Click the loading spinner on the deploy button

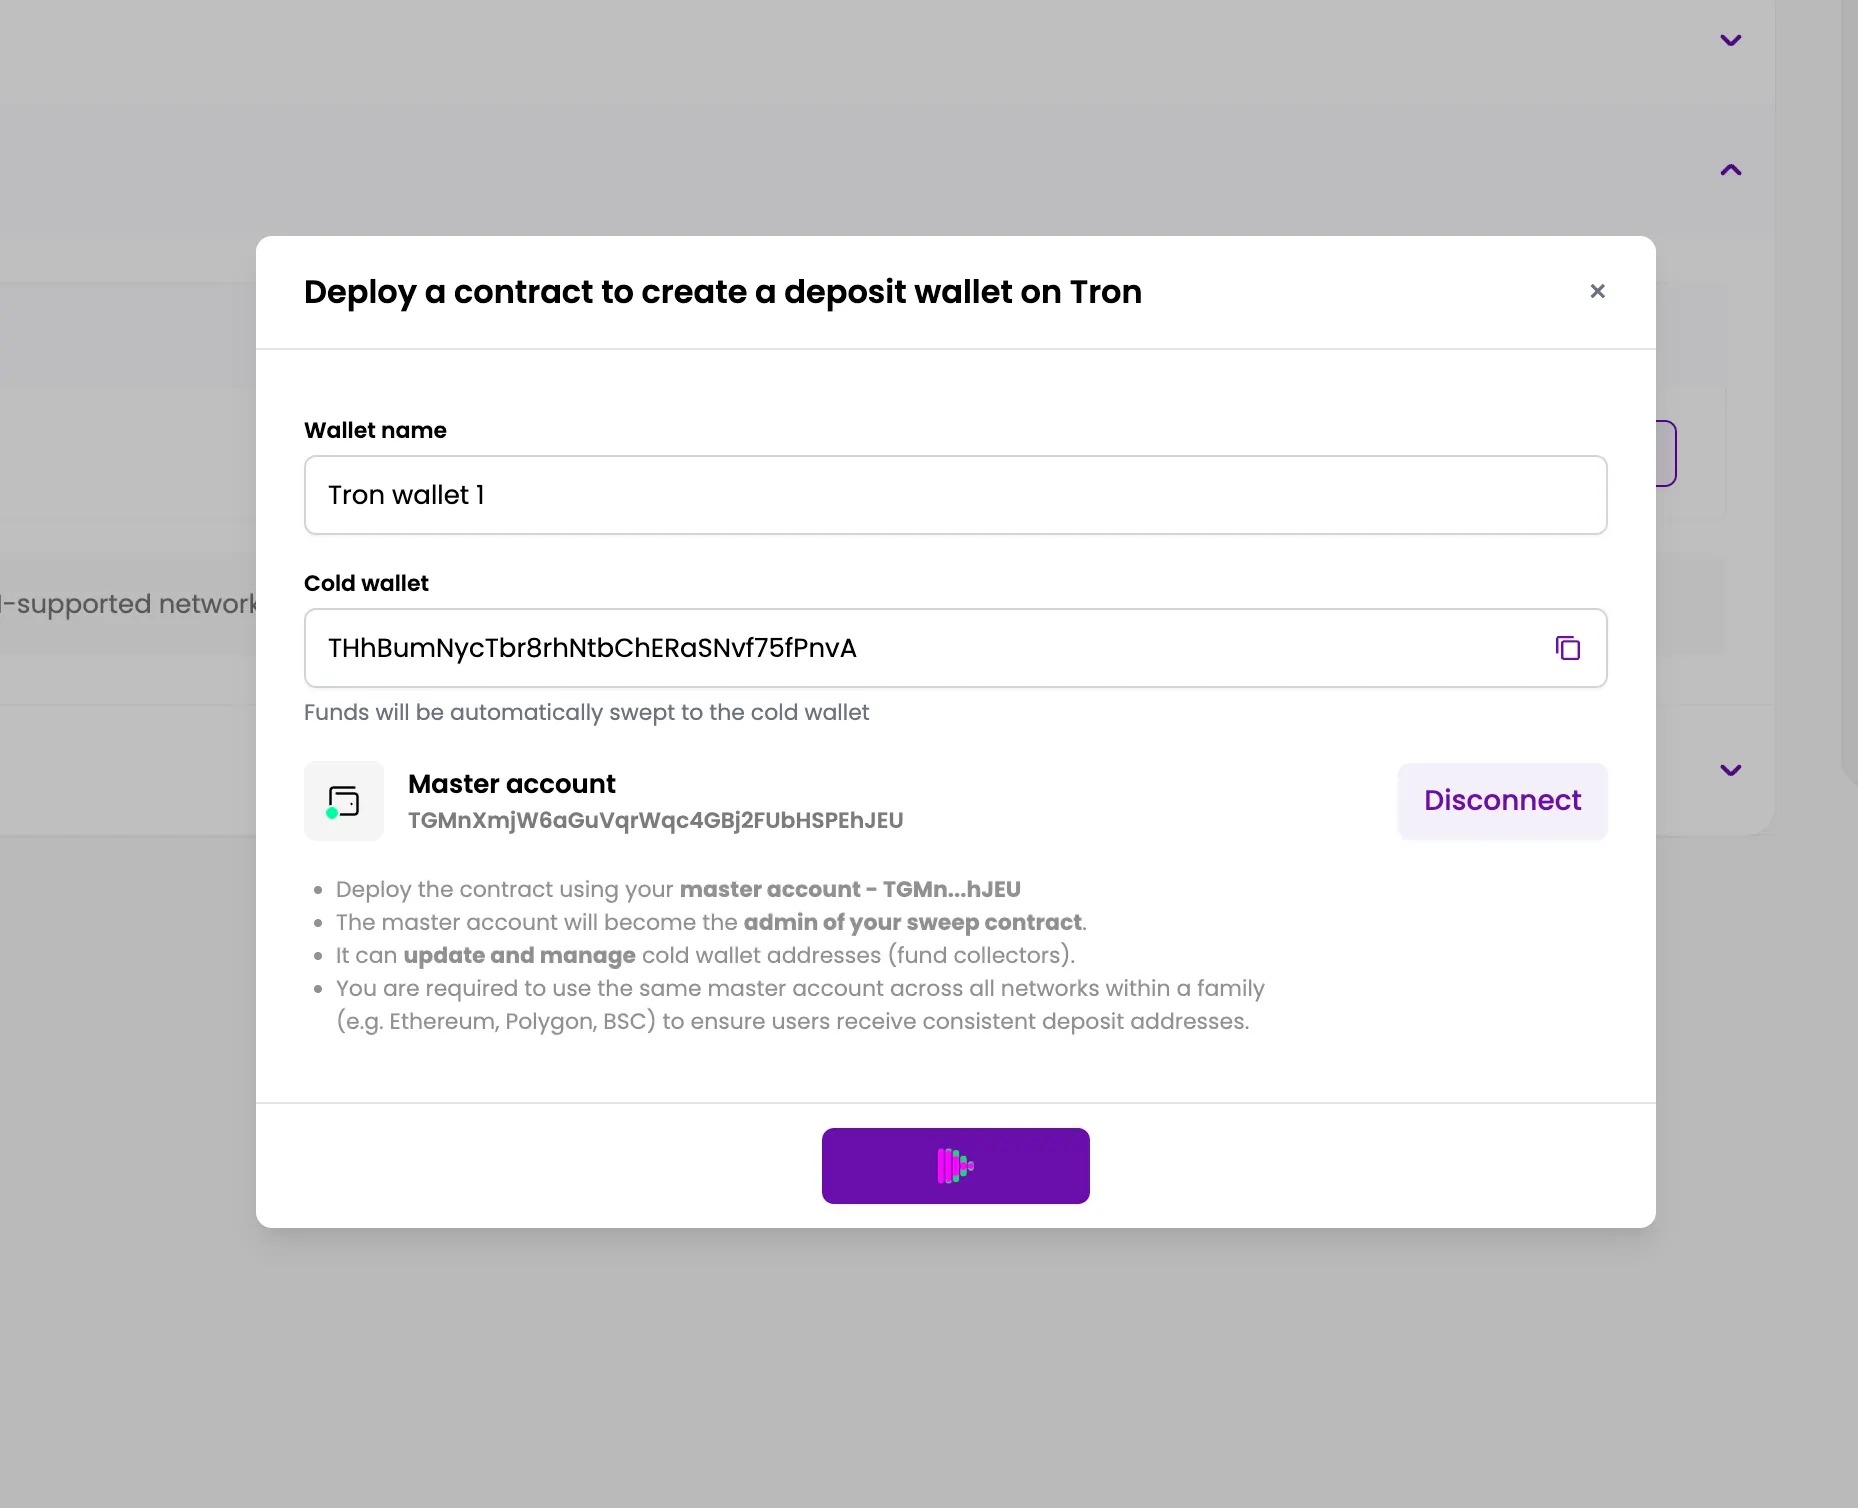(955, 1166)
